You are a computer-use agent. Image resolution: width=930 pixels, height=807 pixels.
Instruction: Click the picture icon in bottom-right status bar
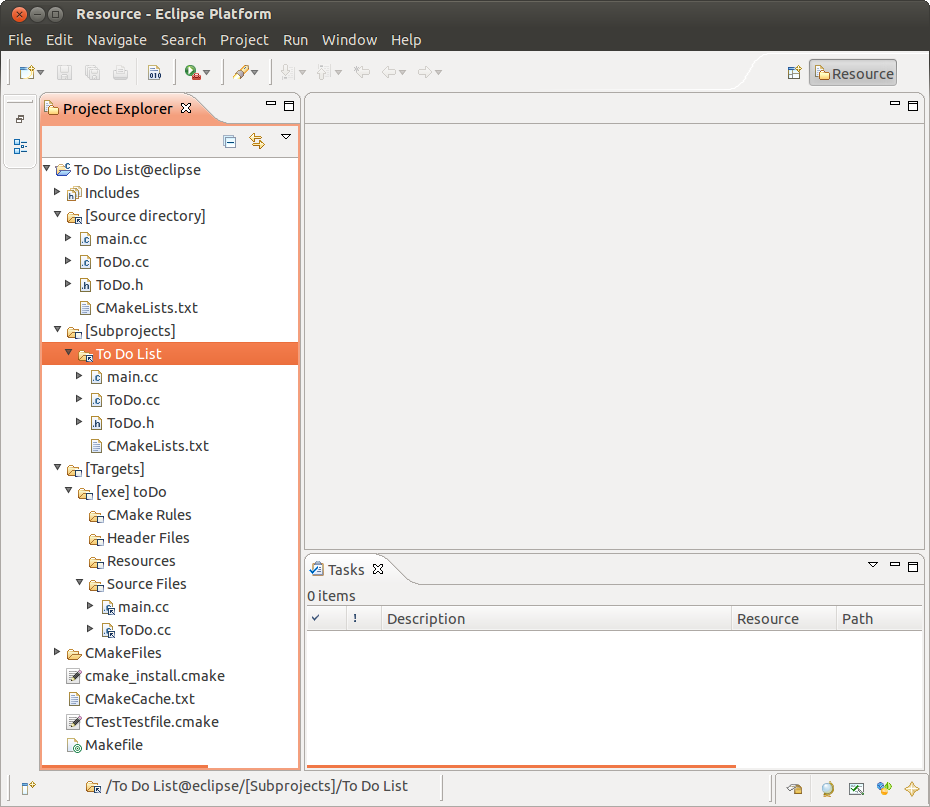click(856, 789)
